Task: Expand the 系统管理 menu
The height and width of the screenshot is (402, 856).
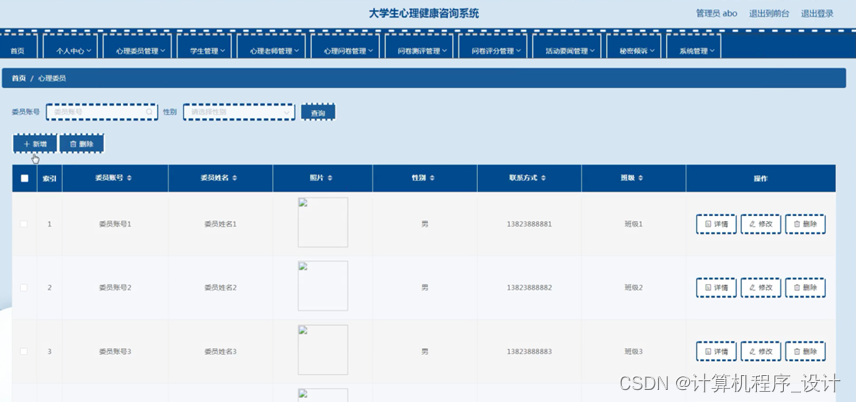Action: coord(693,47)
